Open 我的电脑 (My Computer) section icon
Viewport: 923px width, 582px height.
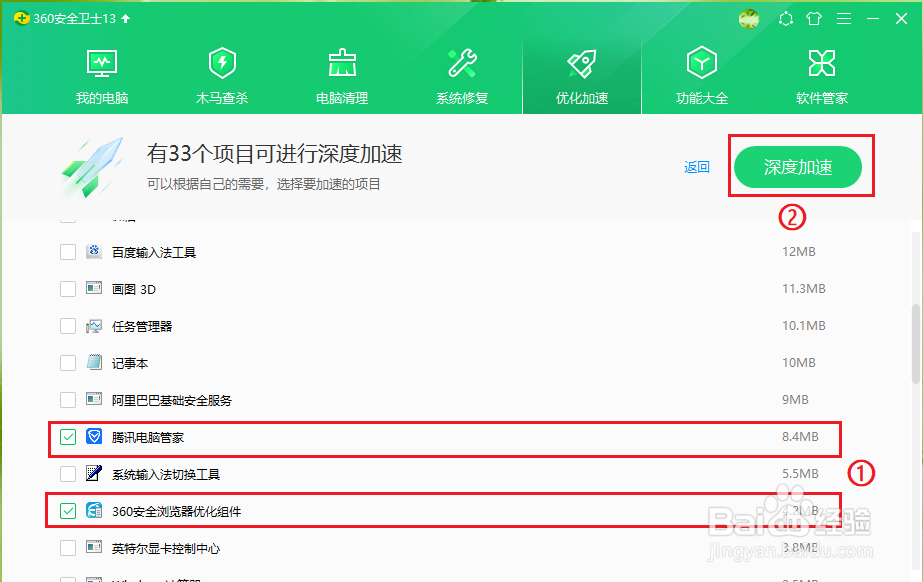[102, 64]
